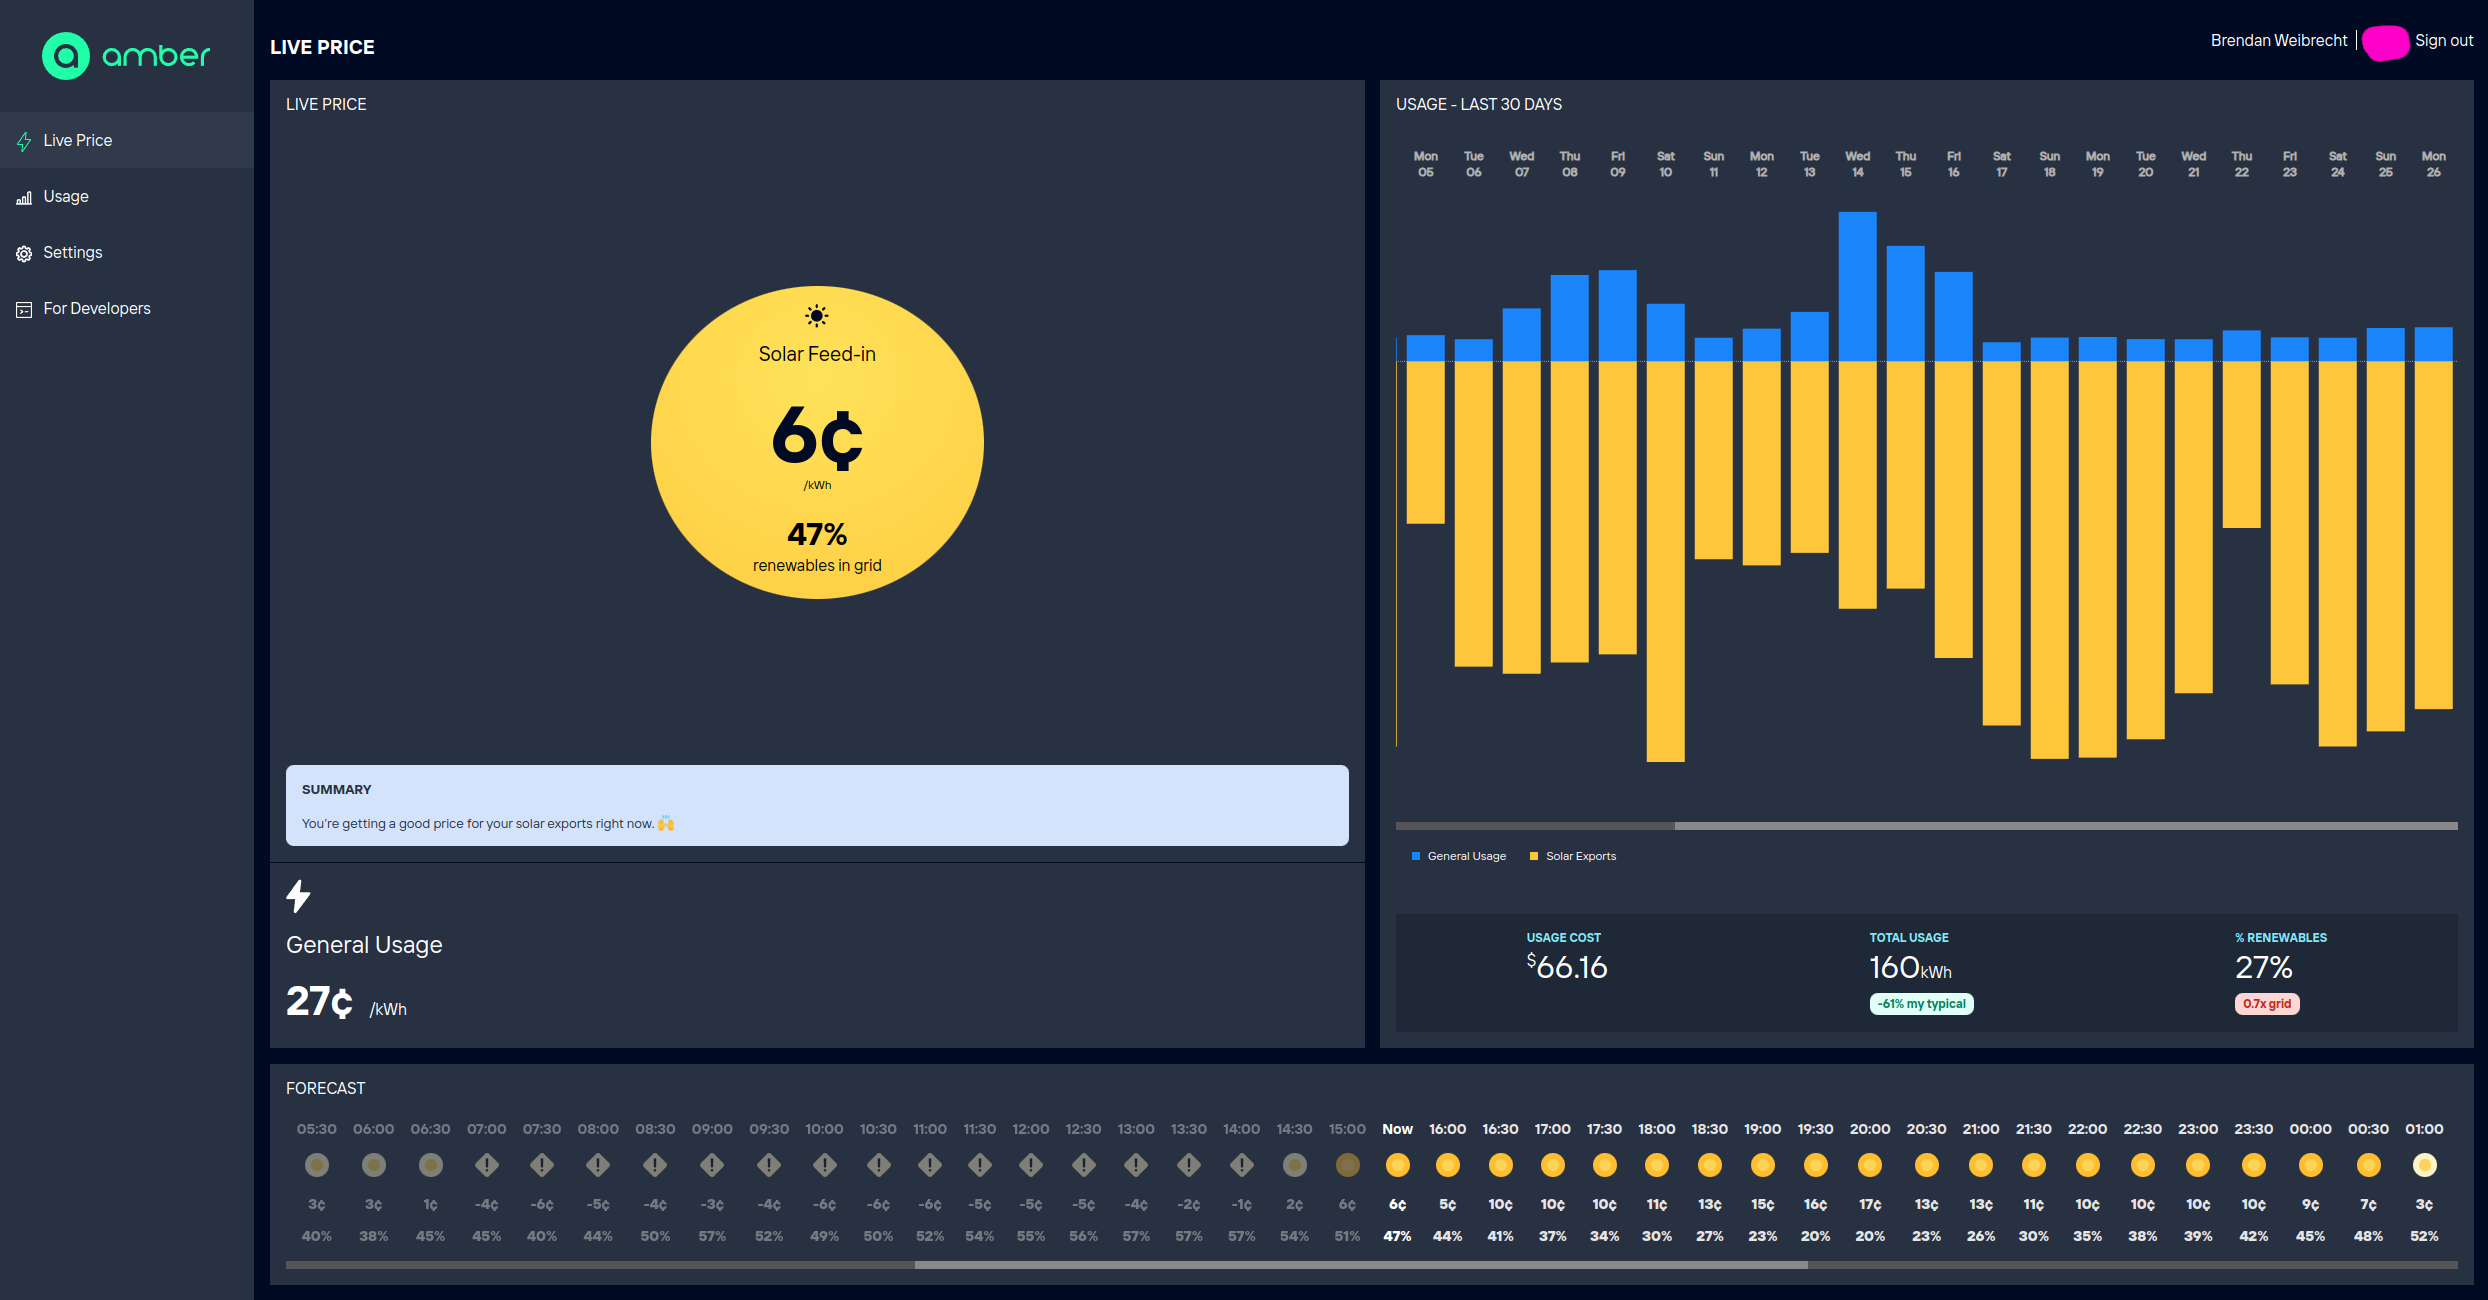The image size is (2488, 1300).
Task: Select the 20:00 forecast time slot
Action: (x=1869, y=1165)
